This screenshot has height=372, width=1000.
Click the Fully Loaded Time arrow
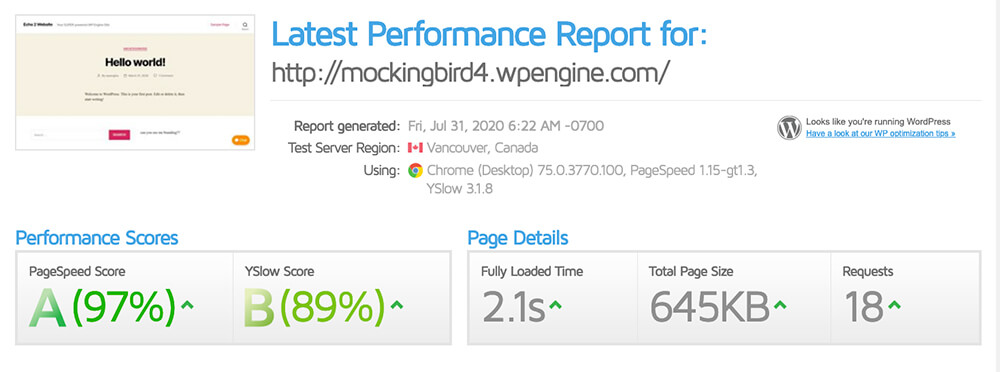(555, 306)
